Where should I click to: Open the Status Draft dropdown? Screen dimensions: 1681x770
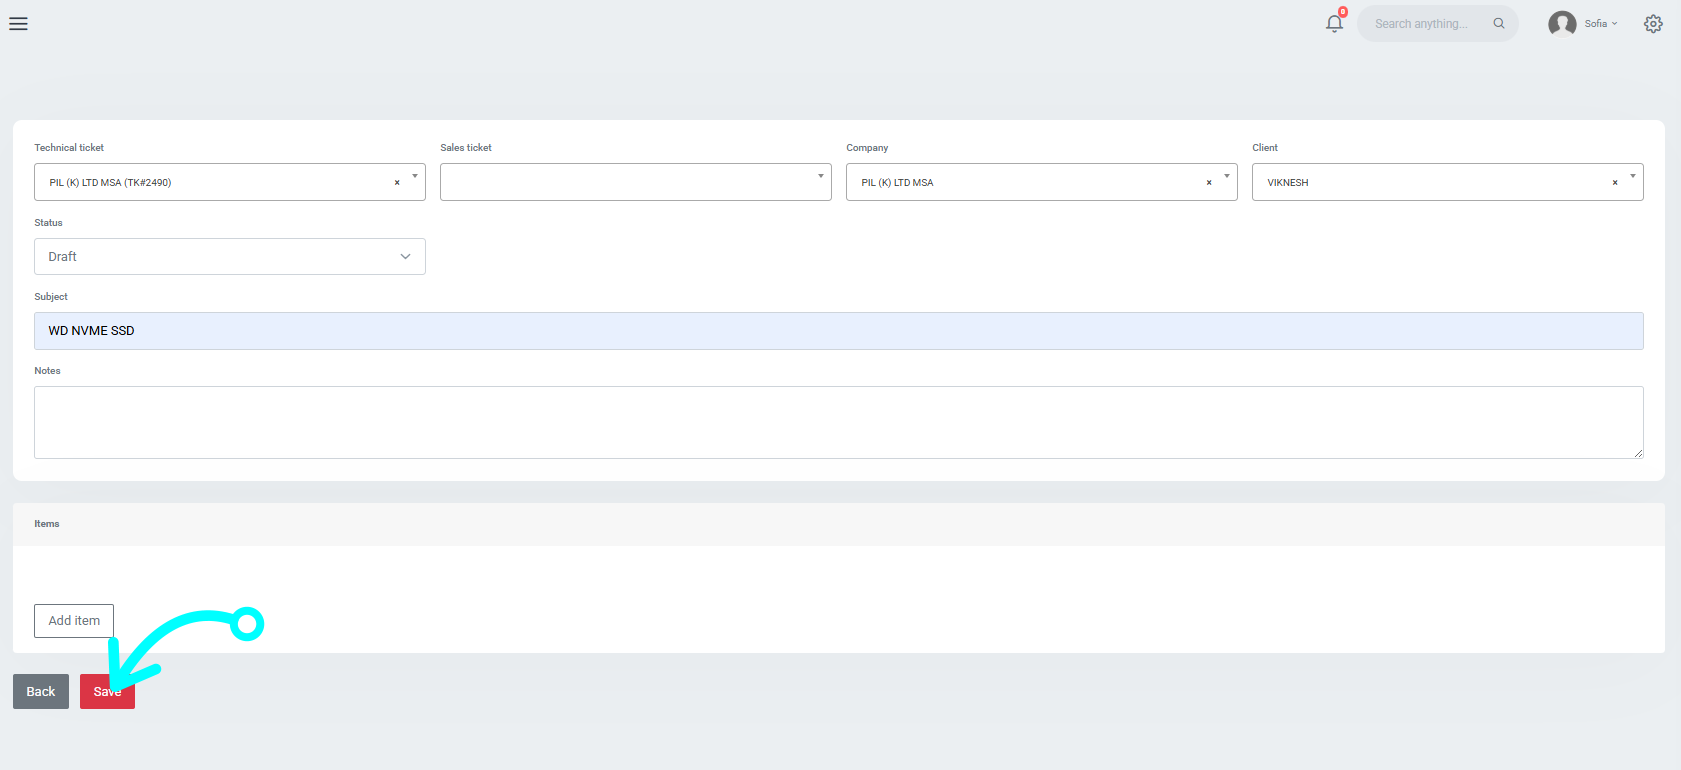coord(229,257)
